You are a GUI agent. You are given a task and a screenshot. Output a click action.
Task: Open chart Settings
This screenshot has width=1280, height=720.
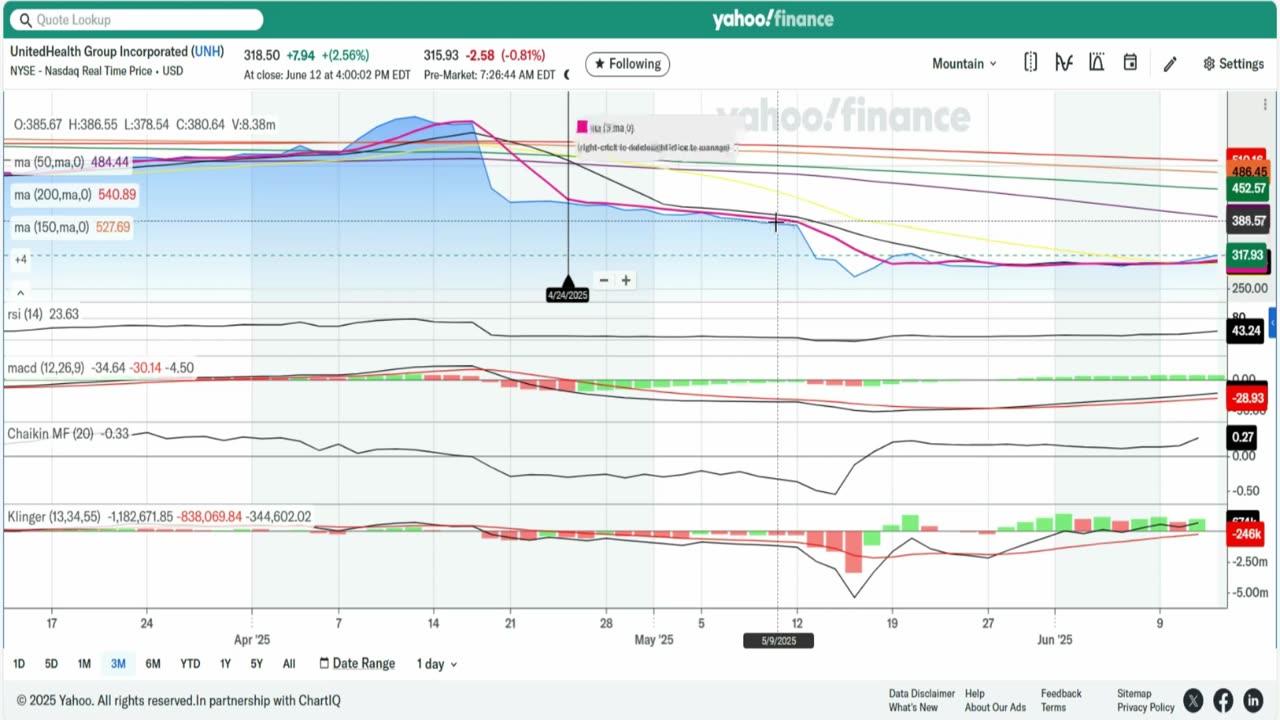(1233, 64)
